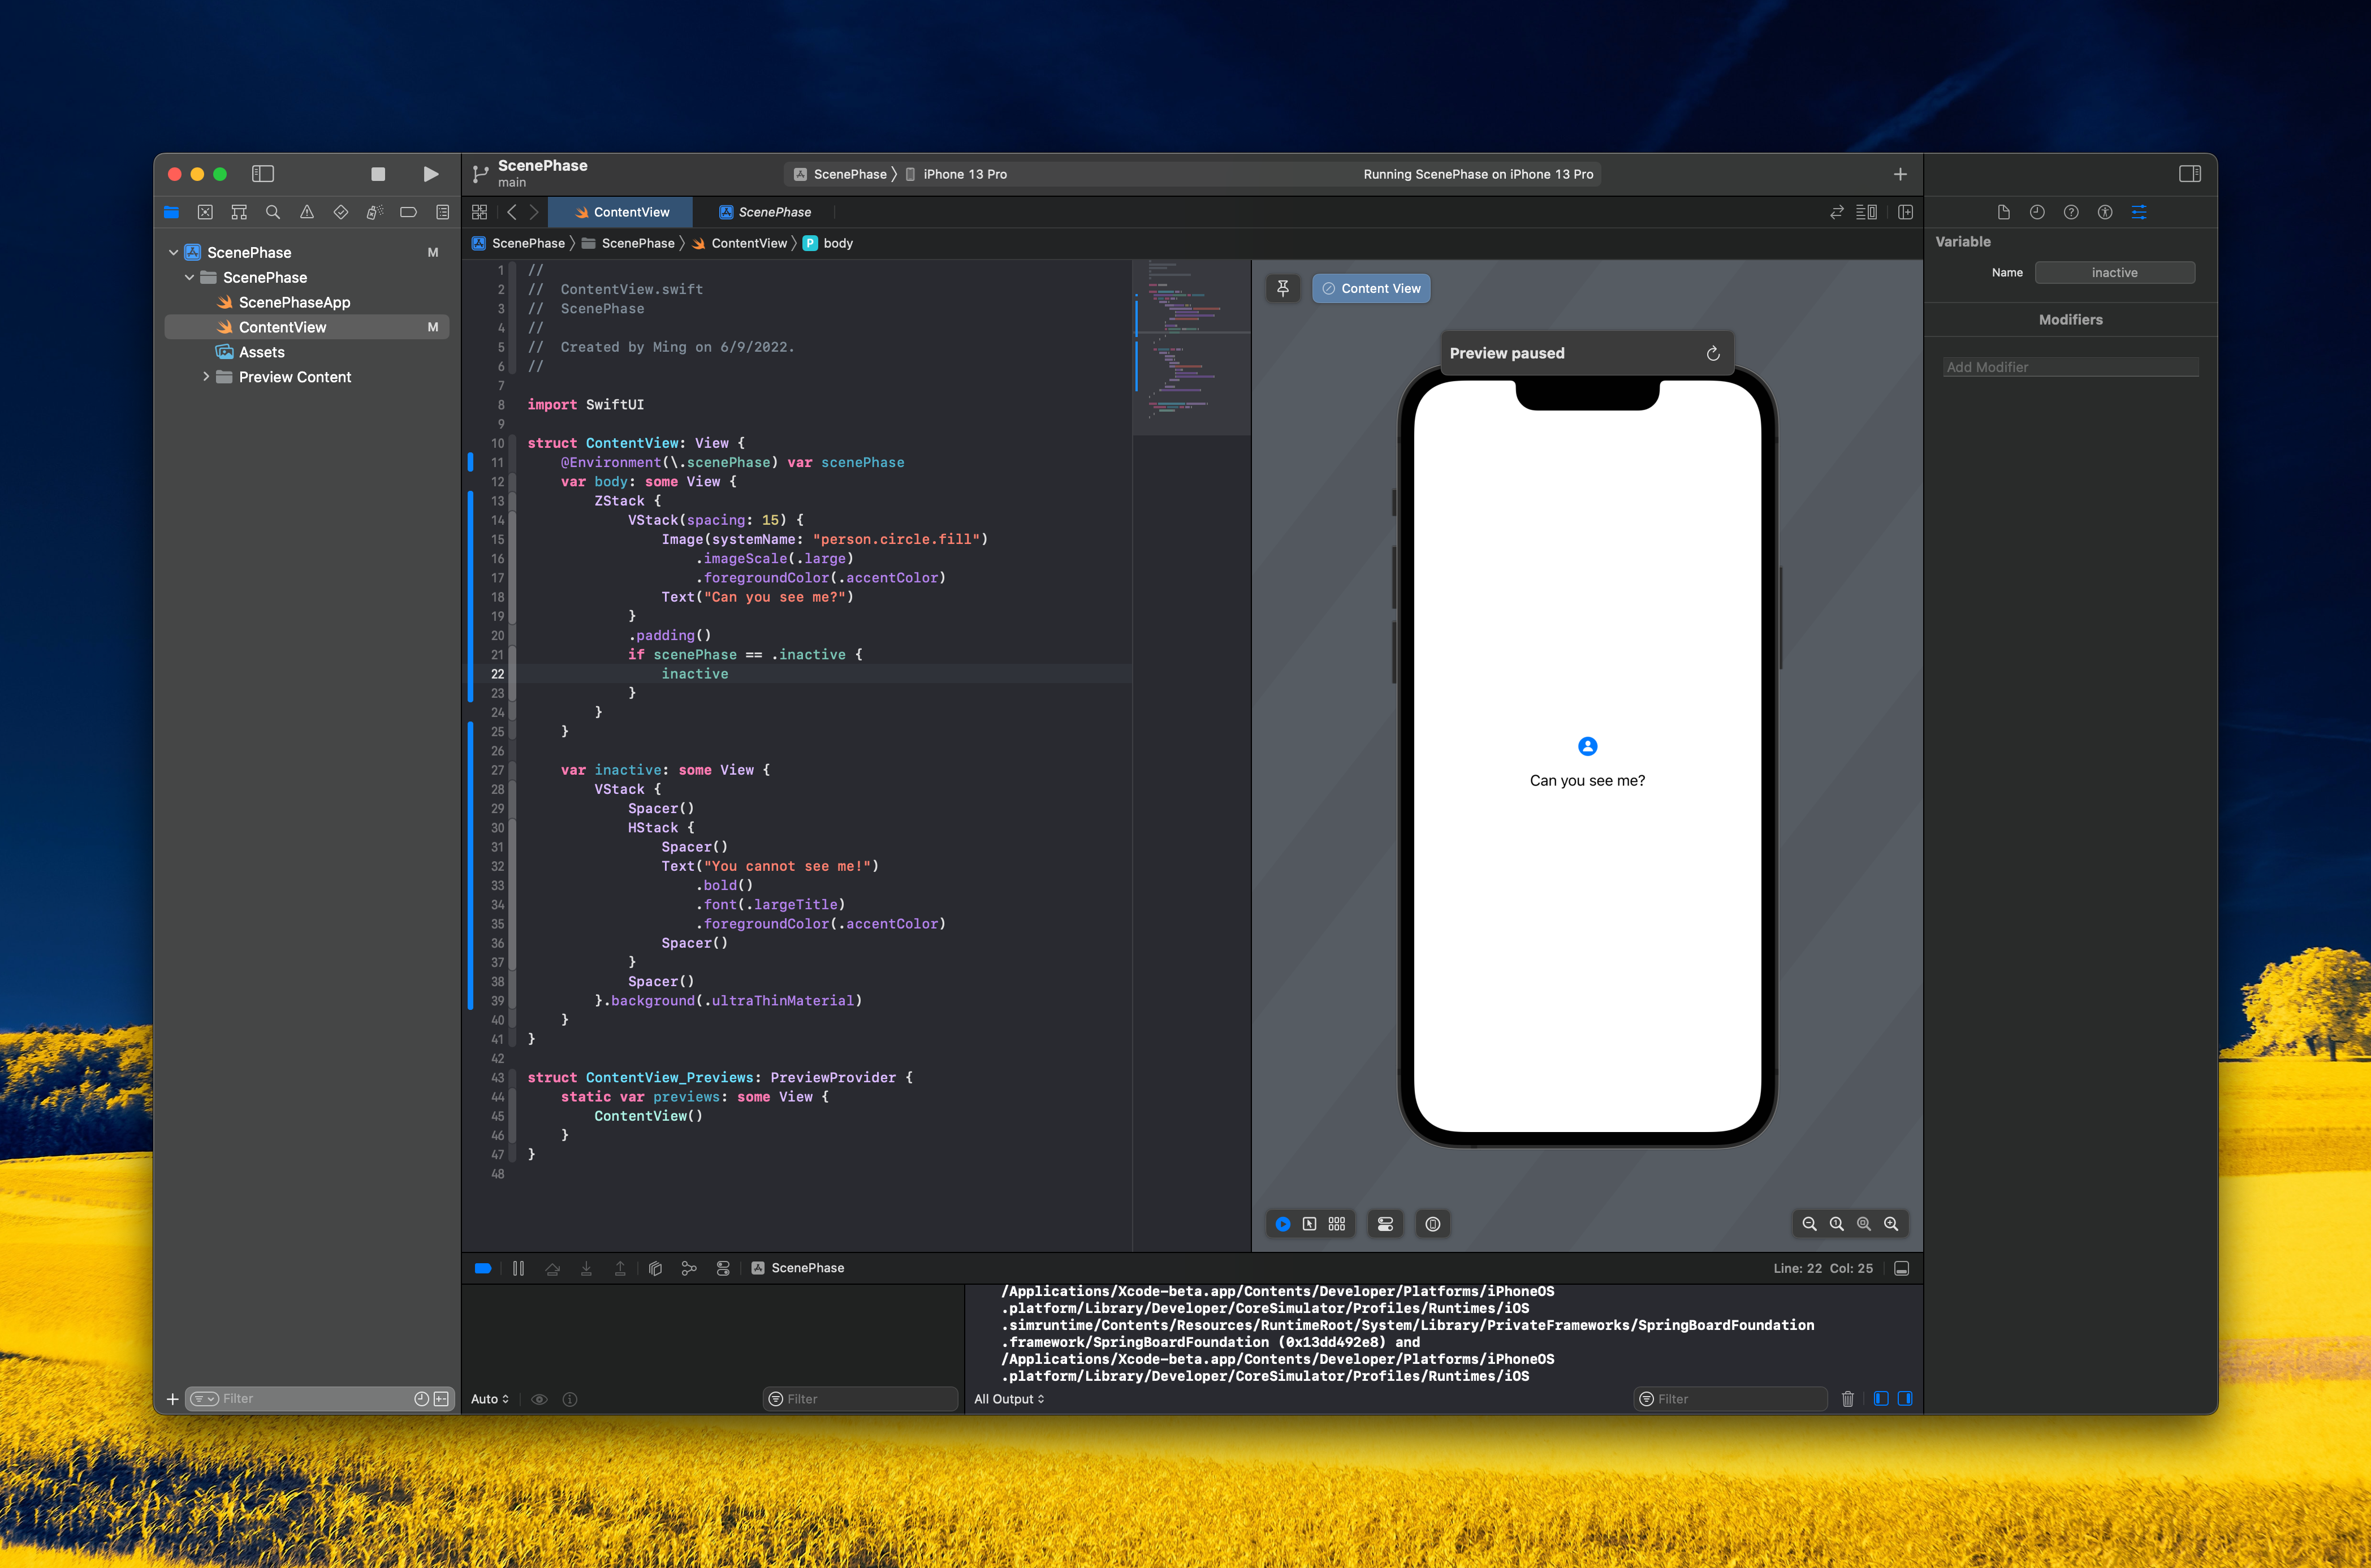
Task: Toggle the debug area visibility button
Action: coord(1901,1268)
